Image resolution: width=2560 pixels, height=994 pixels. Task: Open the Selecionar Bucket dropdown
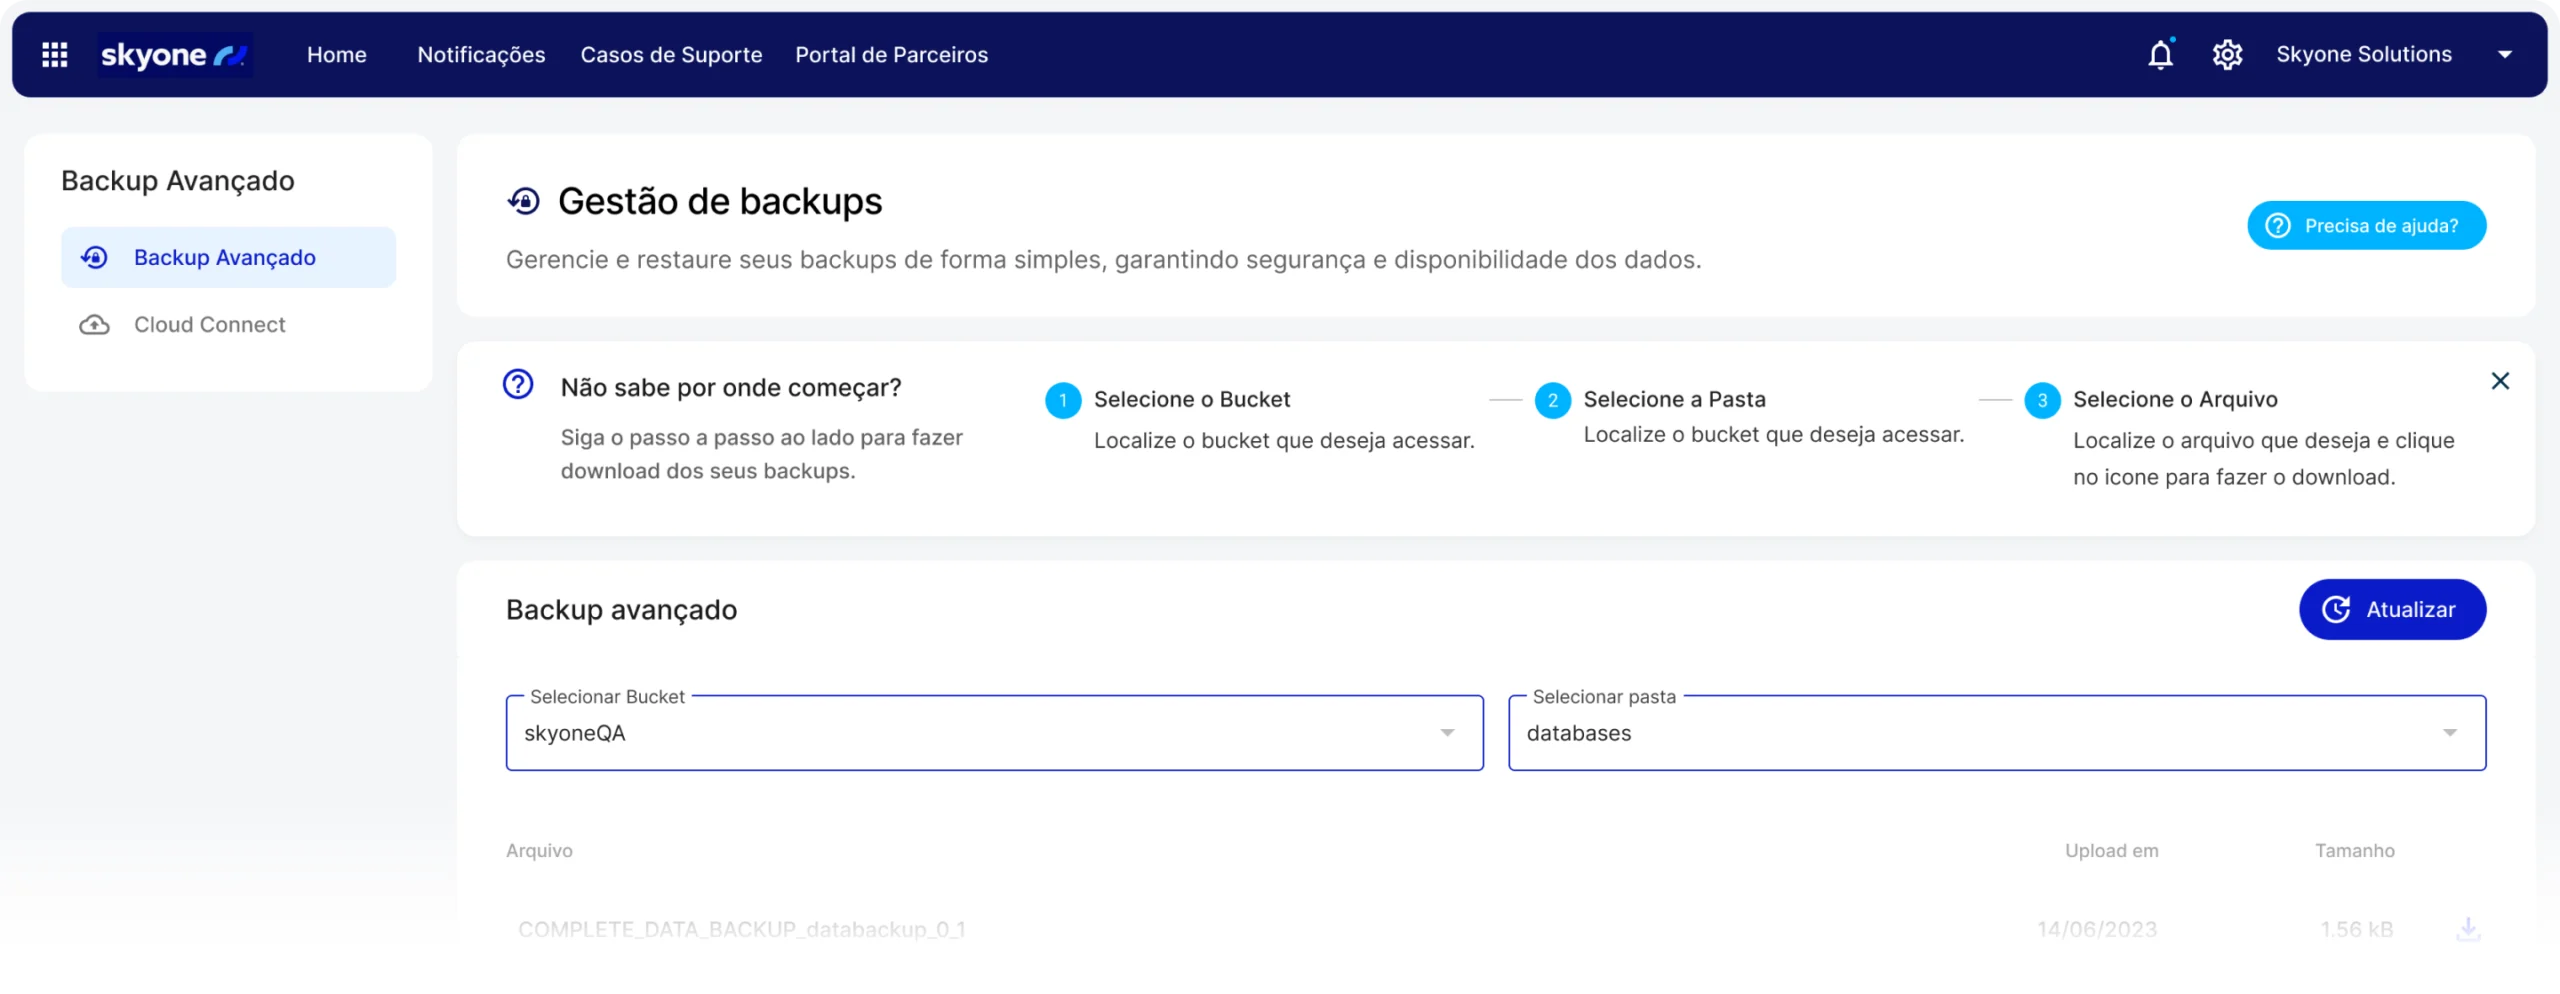(x=1447, y=733)
